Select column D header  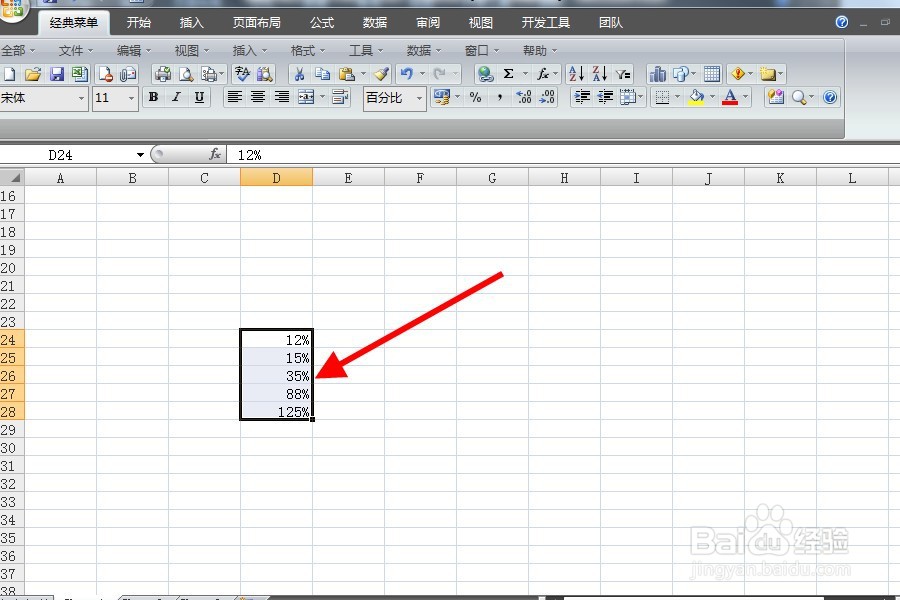(x=276, y=178)
